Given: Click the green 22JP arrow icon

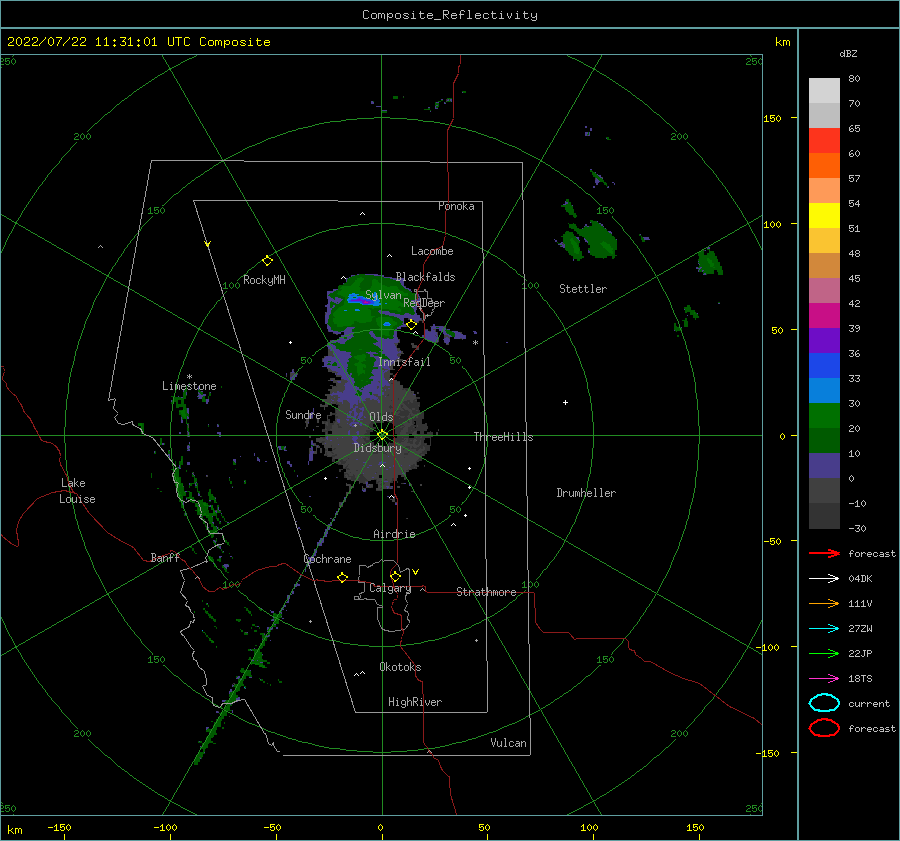Looking at the screenshot, I should point(824,653).
